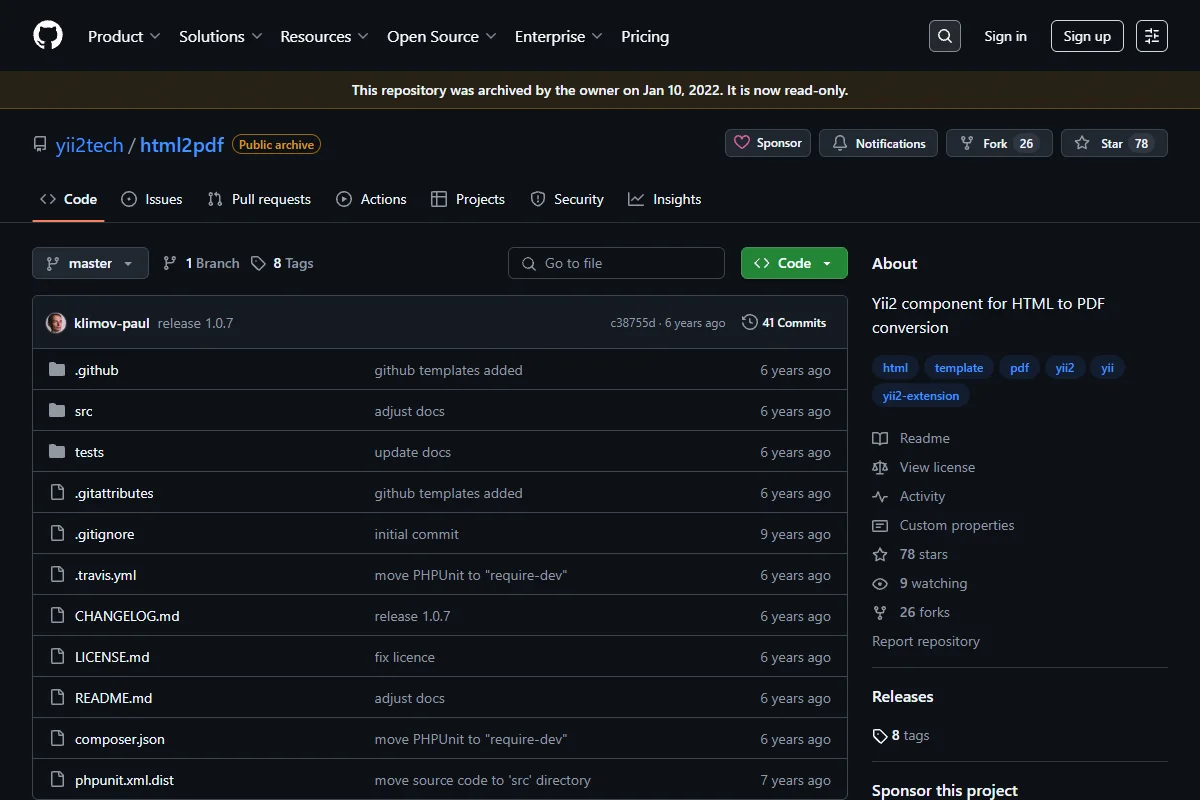Image resolution: width=1200 pixels, height=800 pixels.
Task: Switch to the Issues tab
Action: pos(152,199)
